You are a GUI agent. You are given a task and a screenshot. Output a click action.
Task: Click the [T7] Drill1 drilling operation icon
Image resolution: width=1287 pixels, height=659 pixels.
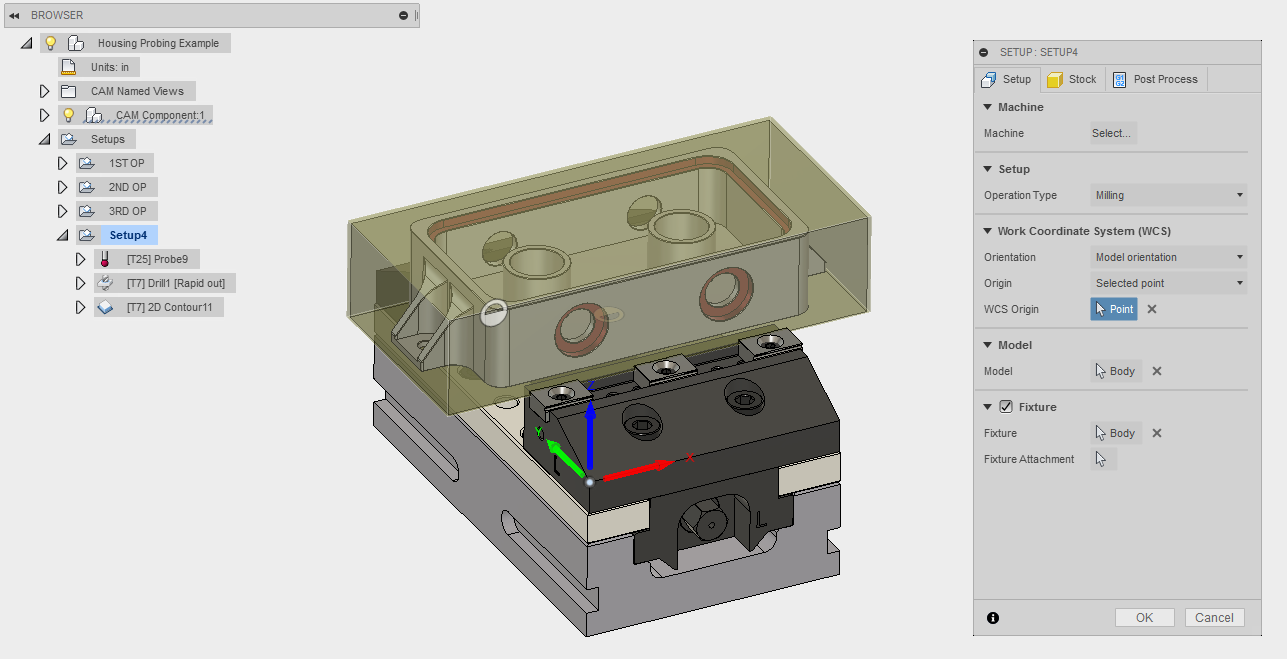(x=104, y=282)
